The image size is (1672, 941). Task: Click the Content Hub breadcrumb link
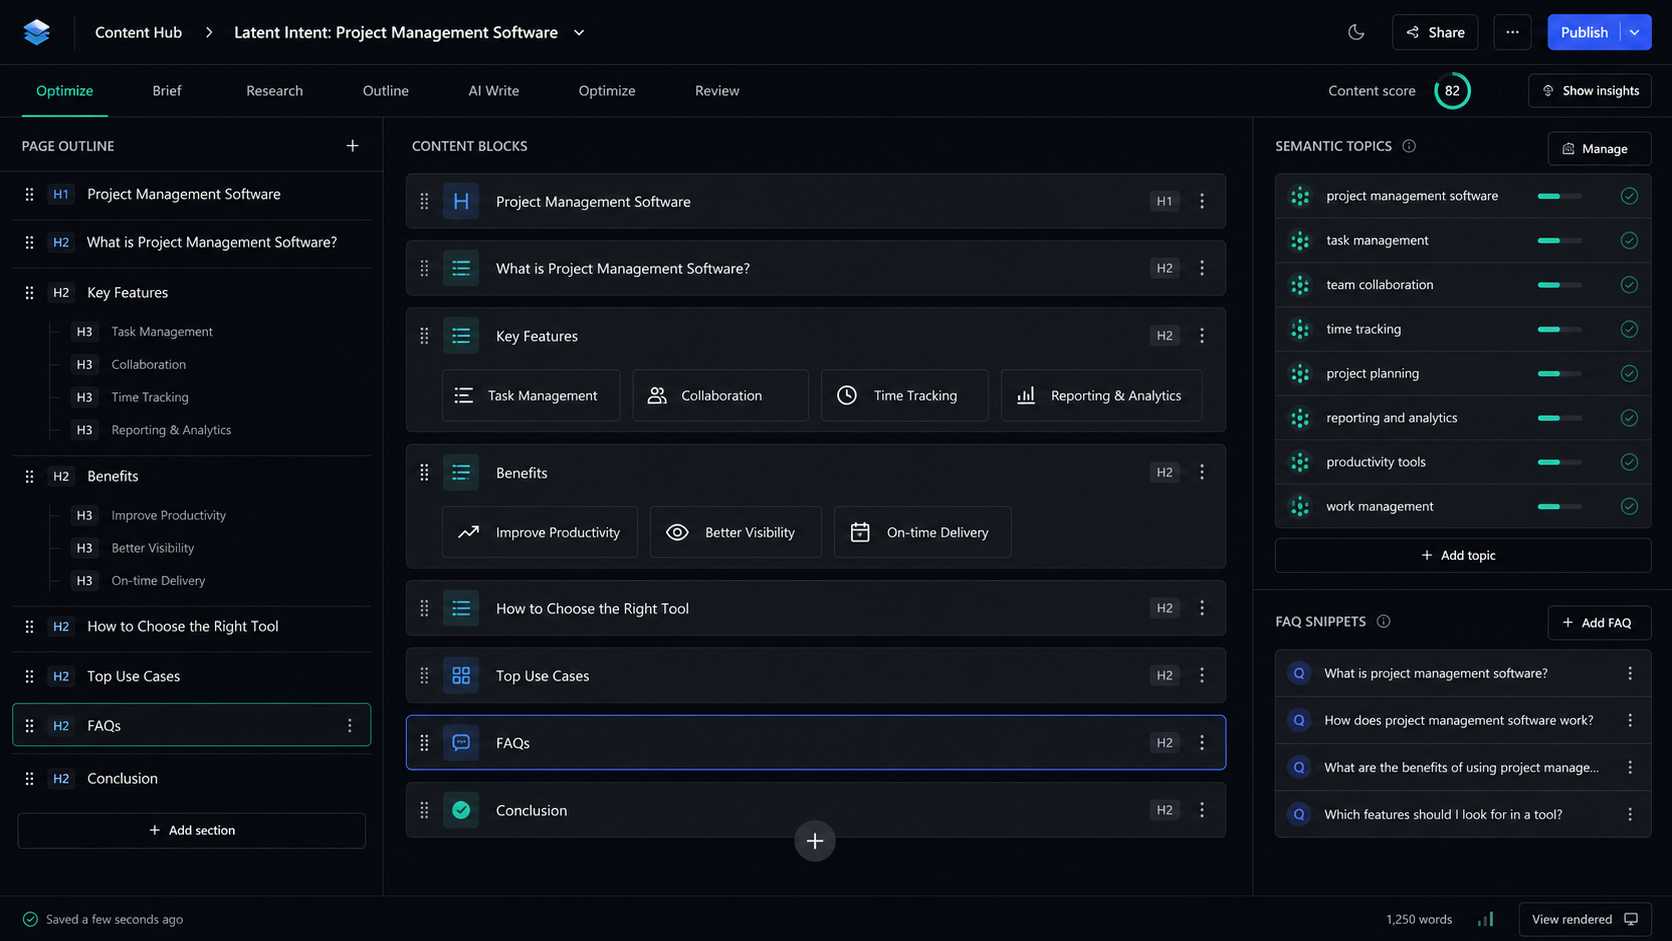[138, 32]
